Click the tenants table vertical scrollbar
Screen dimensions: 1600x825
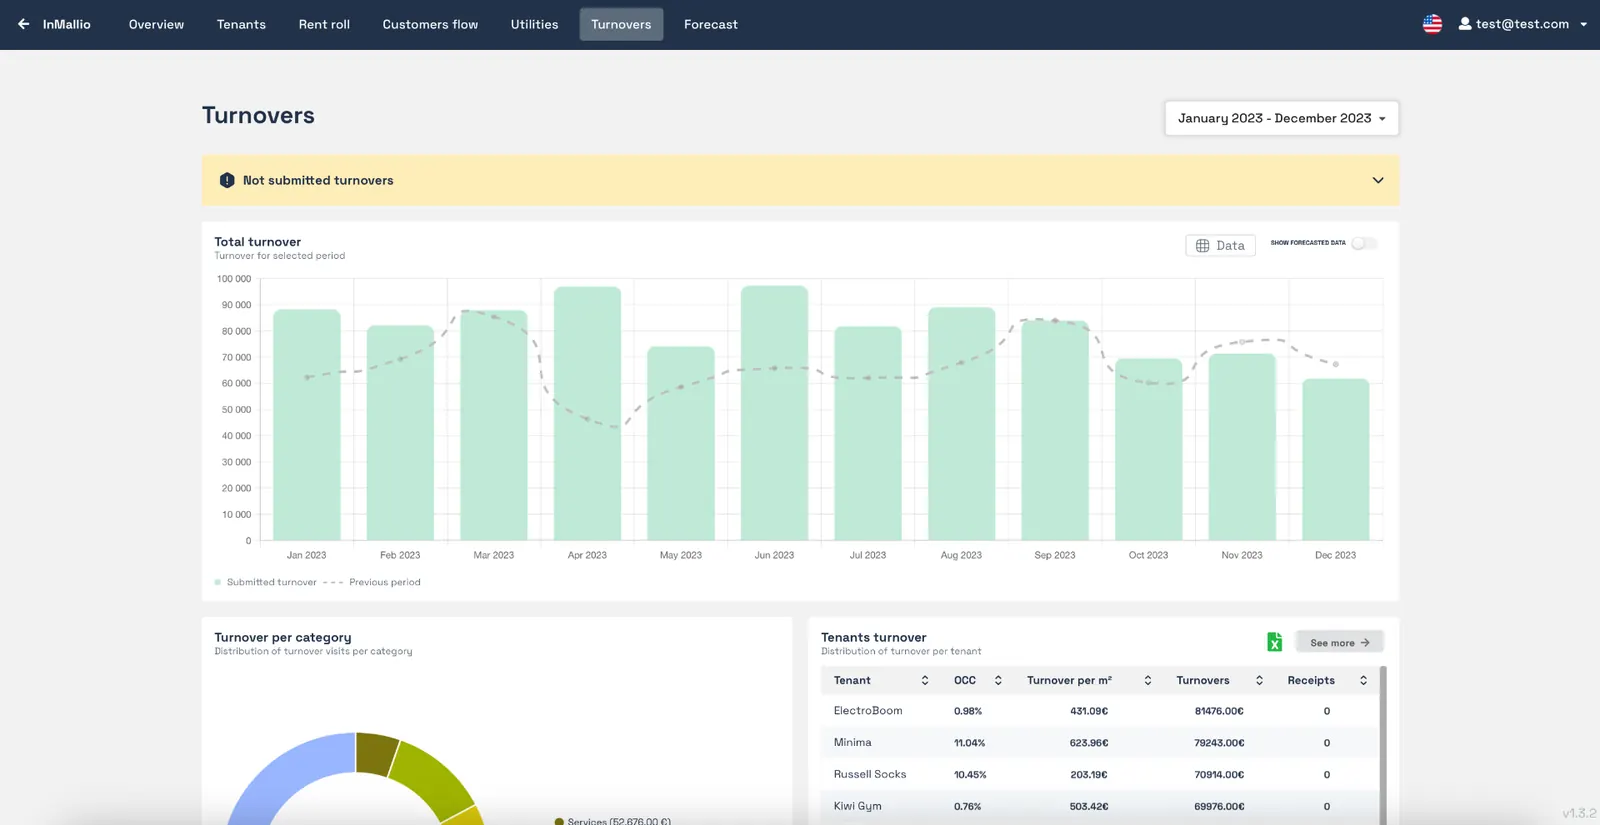click(x=1383, y=745)
